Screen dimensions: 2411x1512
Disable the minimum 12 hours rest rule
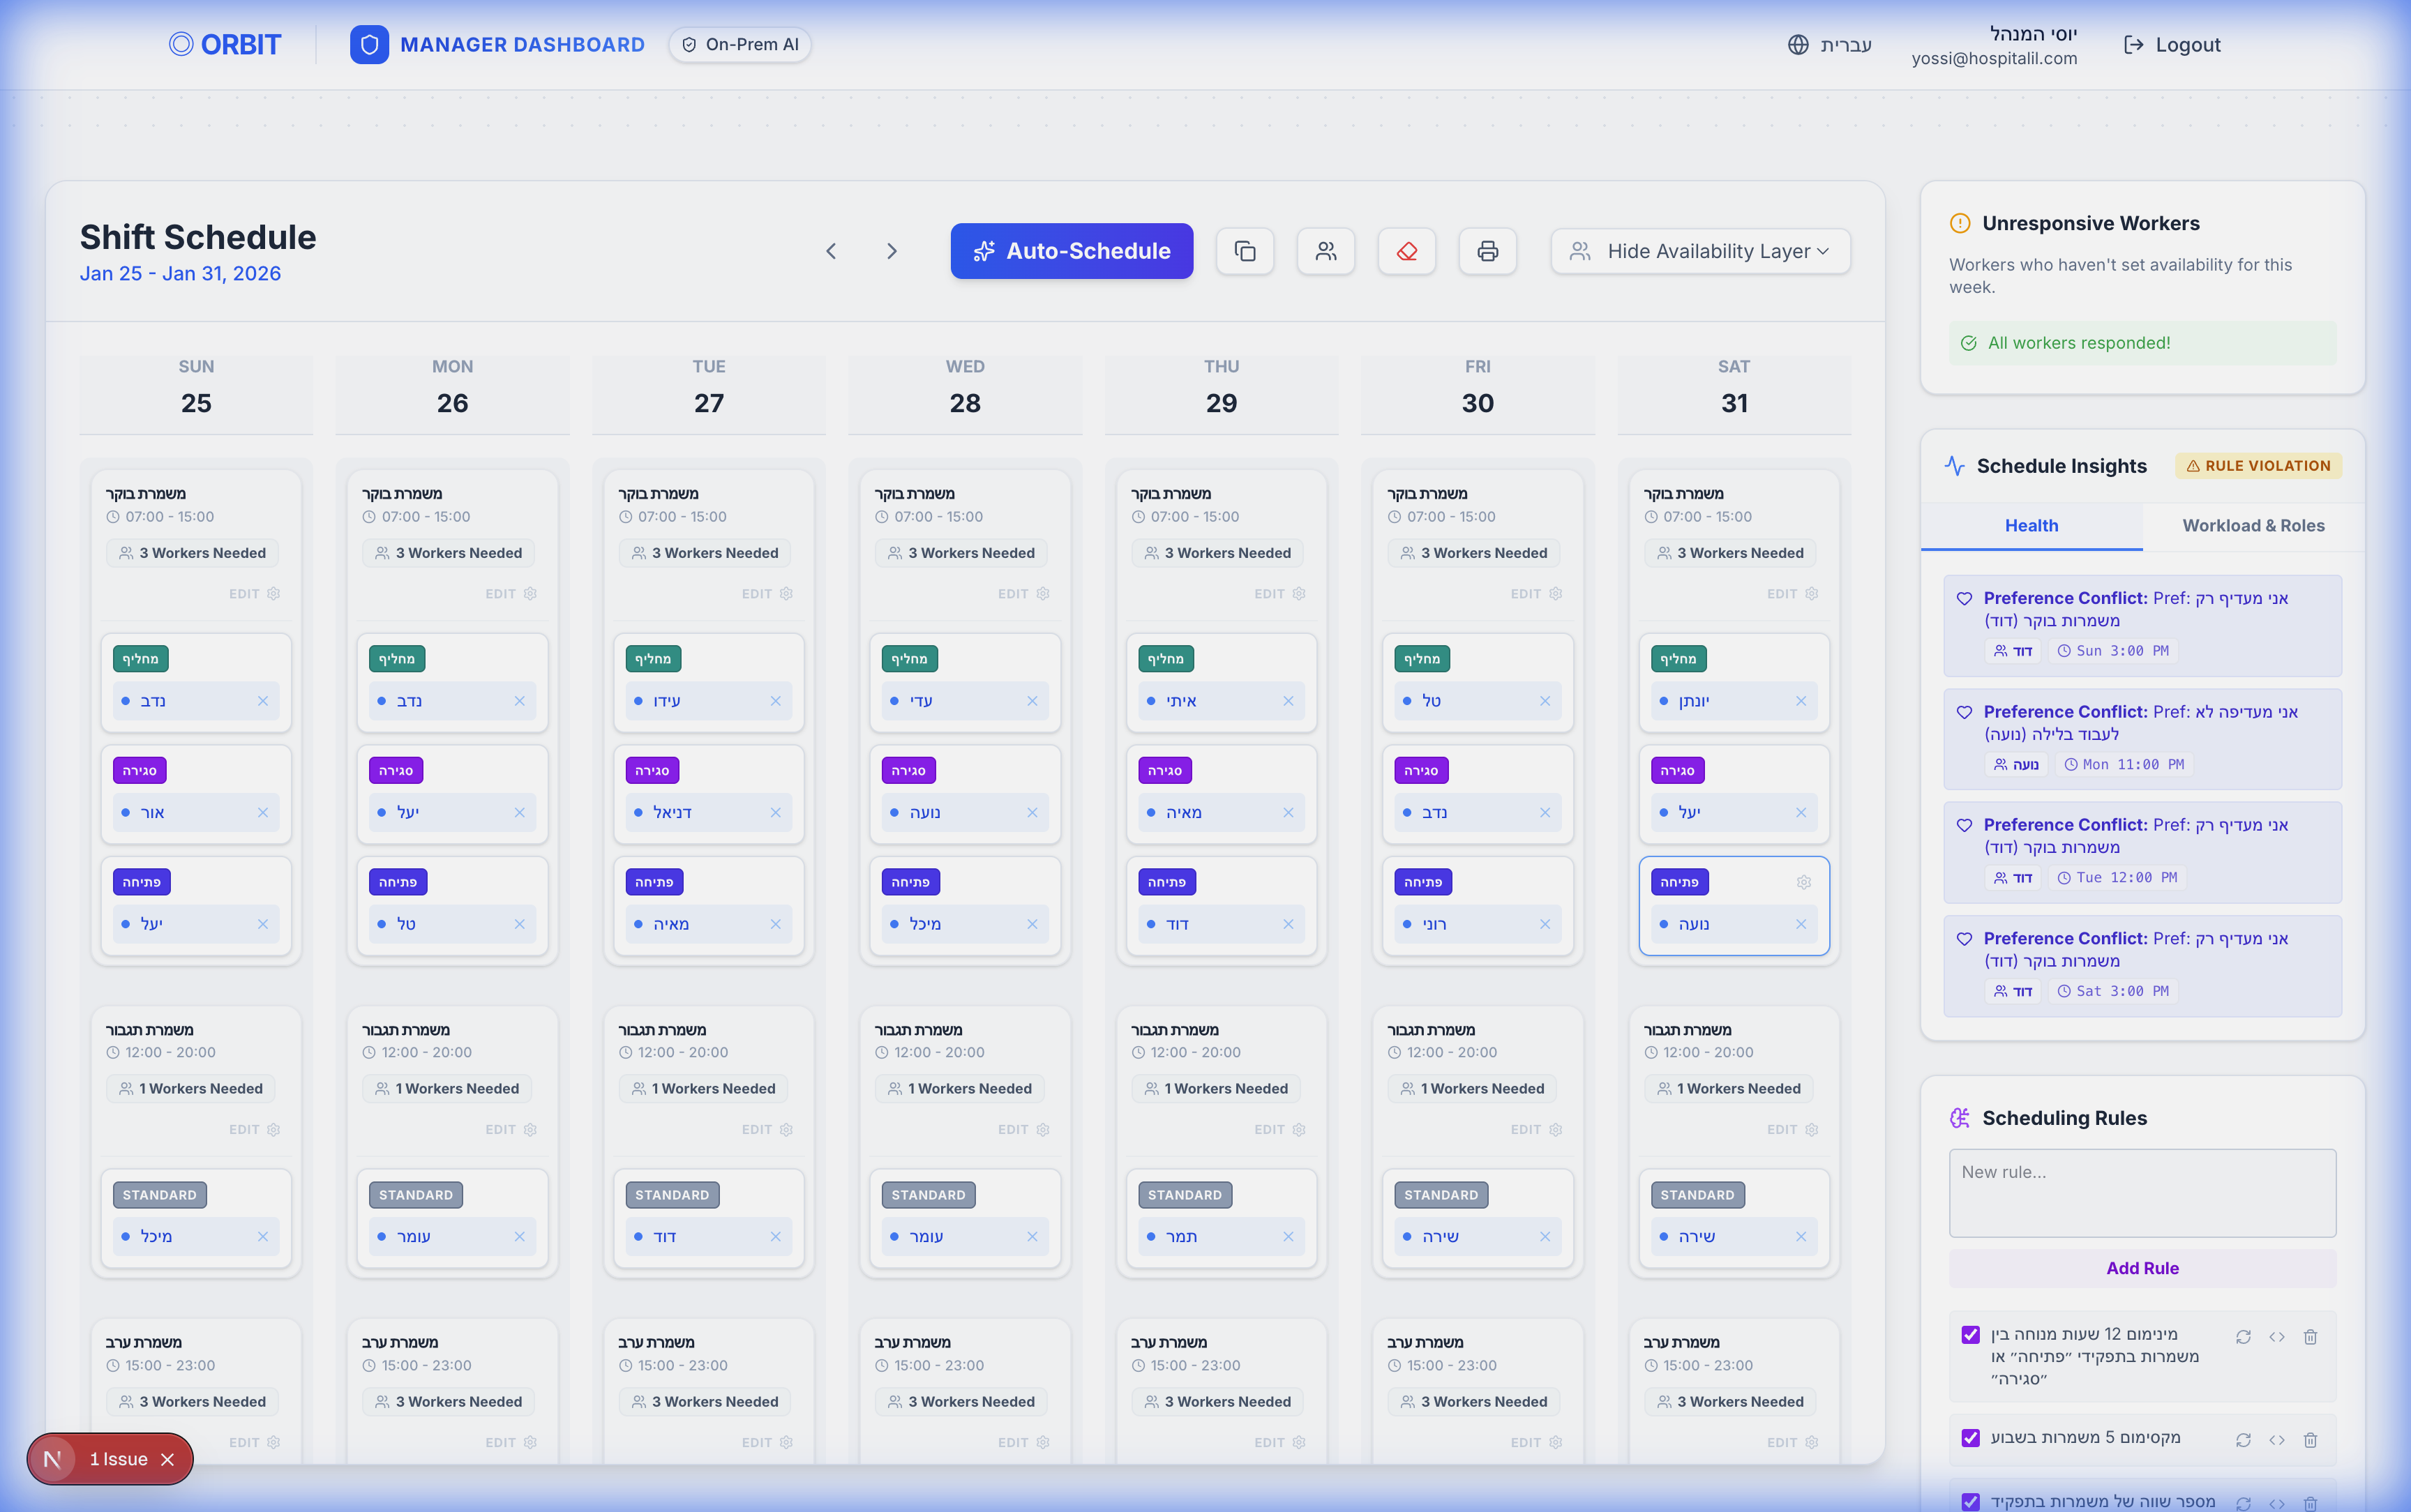point(1971,1336)
